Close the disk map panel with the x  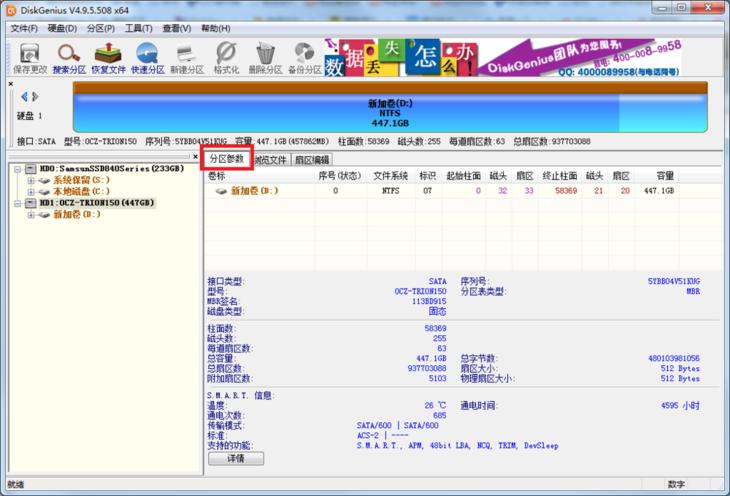click(11, 84)
